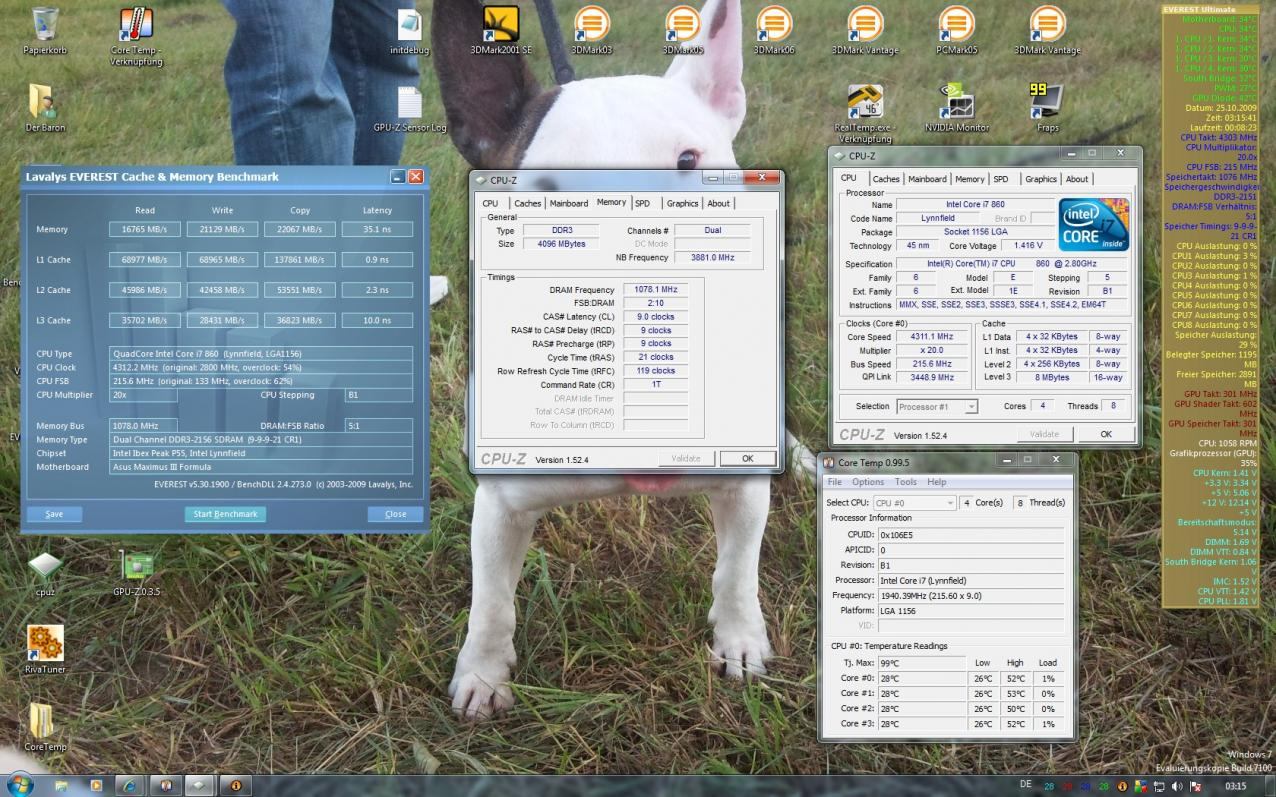Click OK in CPU-Z CPU window
This screenshot has height=797, width=1276.
(1105, 434)
